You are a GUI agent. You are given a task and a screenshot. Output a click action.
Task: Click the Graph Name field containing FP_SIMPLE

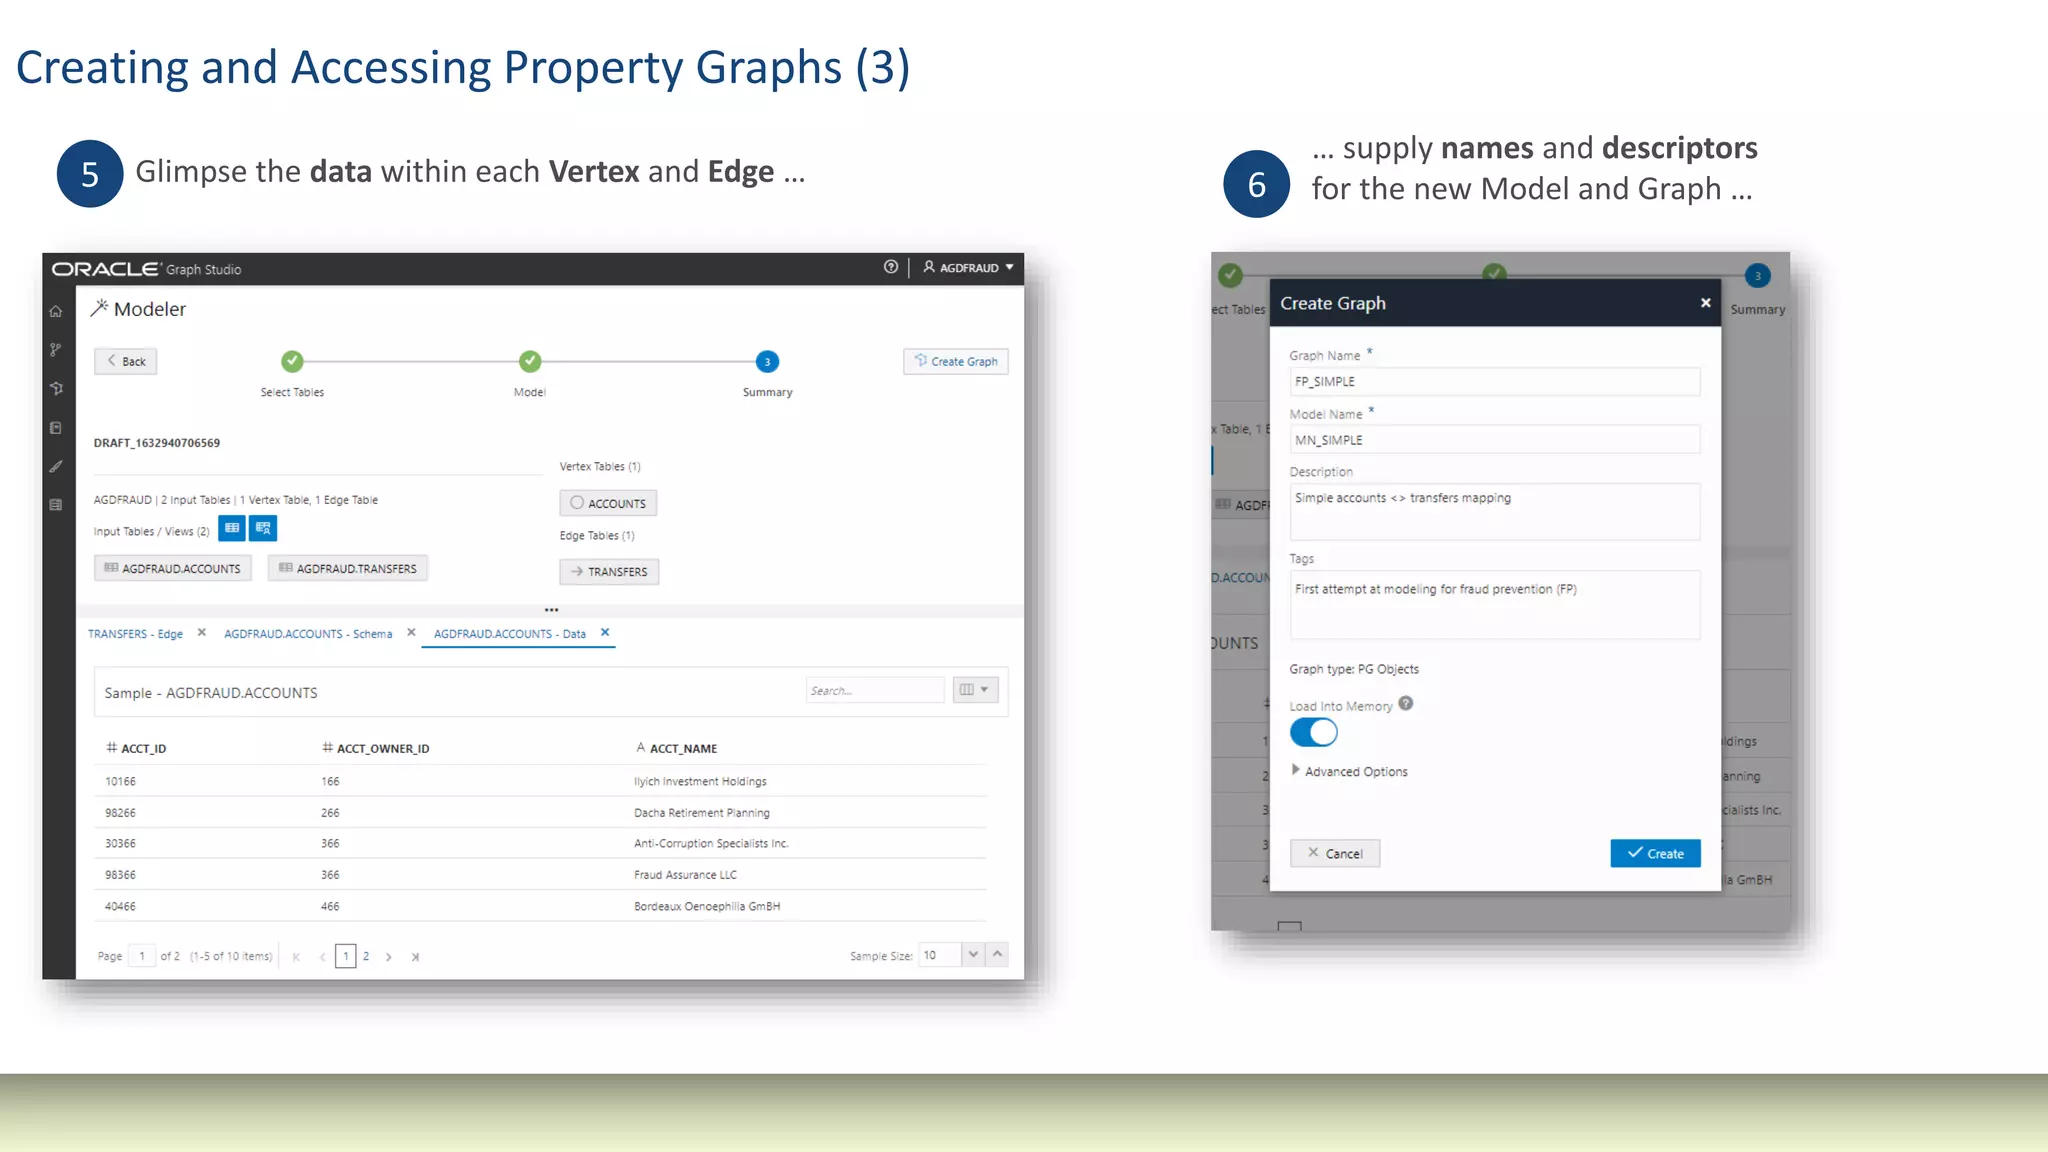click(1495, 381)
